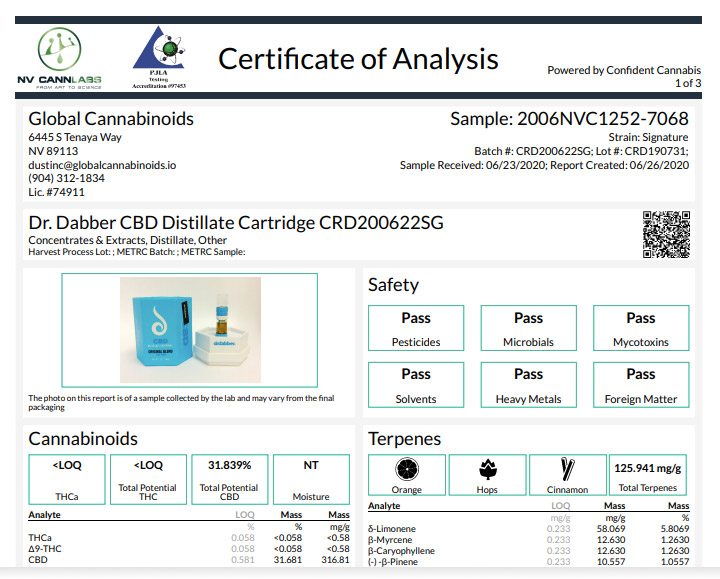This screenshot has height=579, width=720.
Task: Click the phone number (904) 312-1834
Action: (x=67, y=178)
